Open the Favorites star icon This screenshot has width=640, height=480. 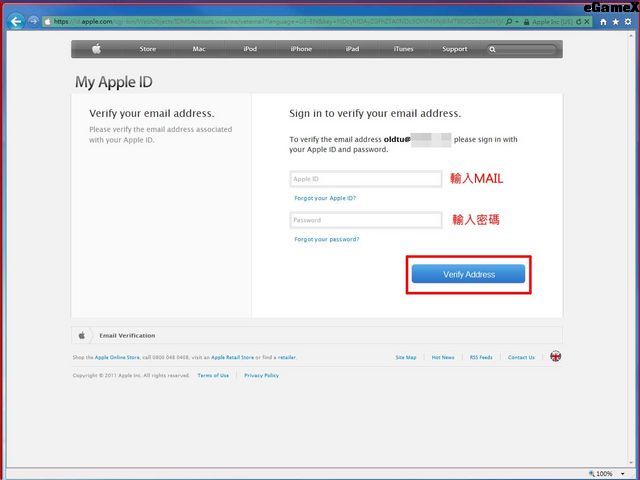pos(616,22)
